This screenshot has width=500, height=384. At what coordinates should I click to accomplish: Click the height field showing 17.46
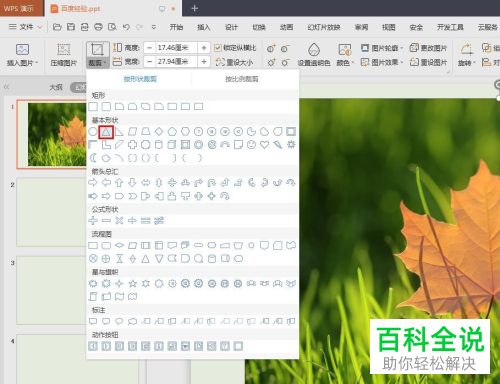(x=176, y=48)
